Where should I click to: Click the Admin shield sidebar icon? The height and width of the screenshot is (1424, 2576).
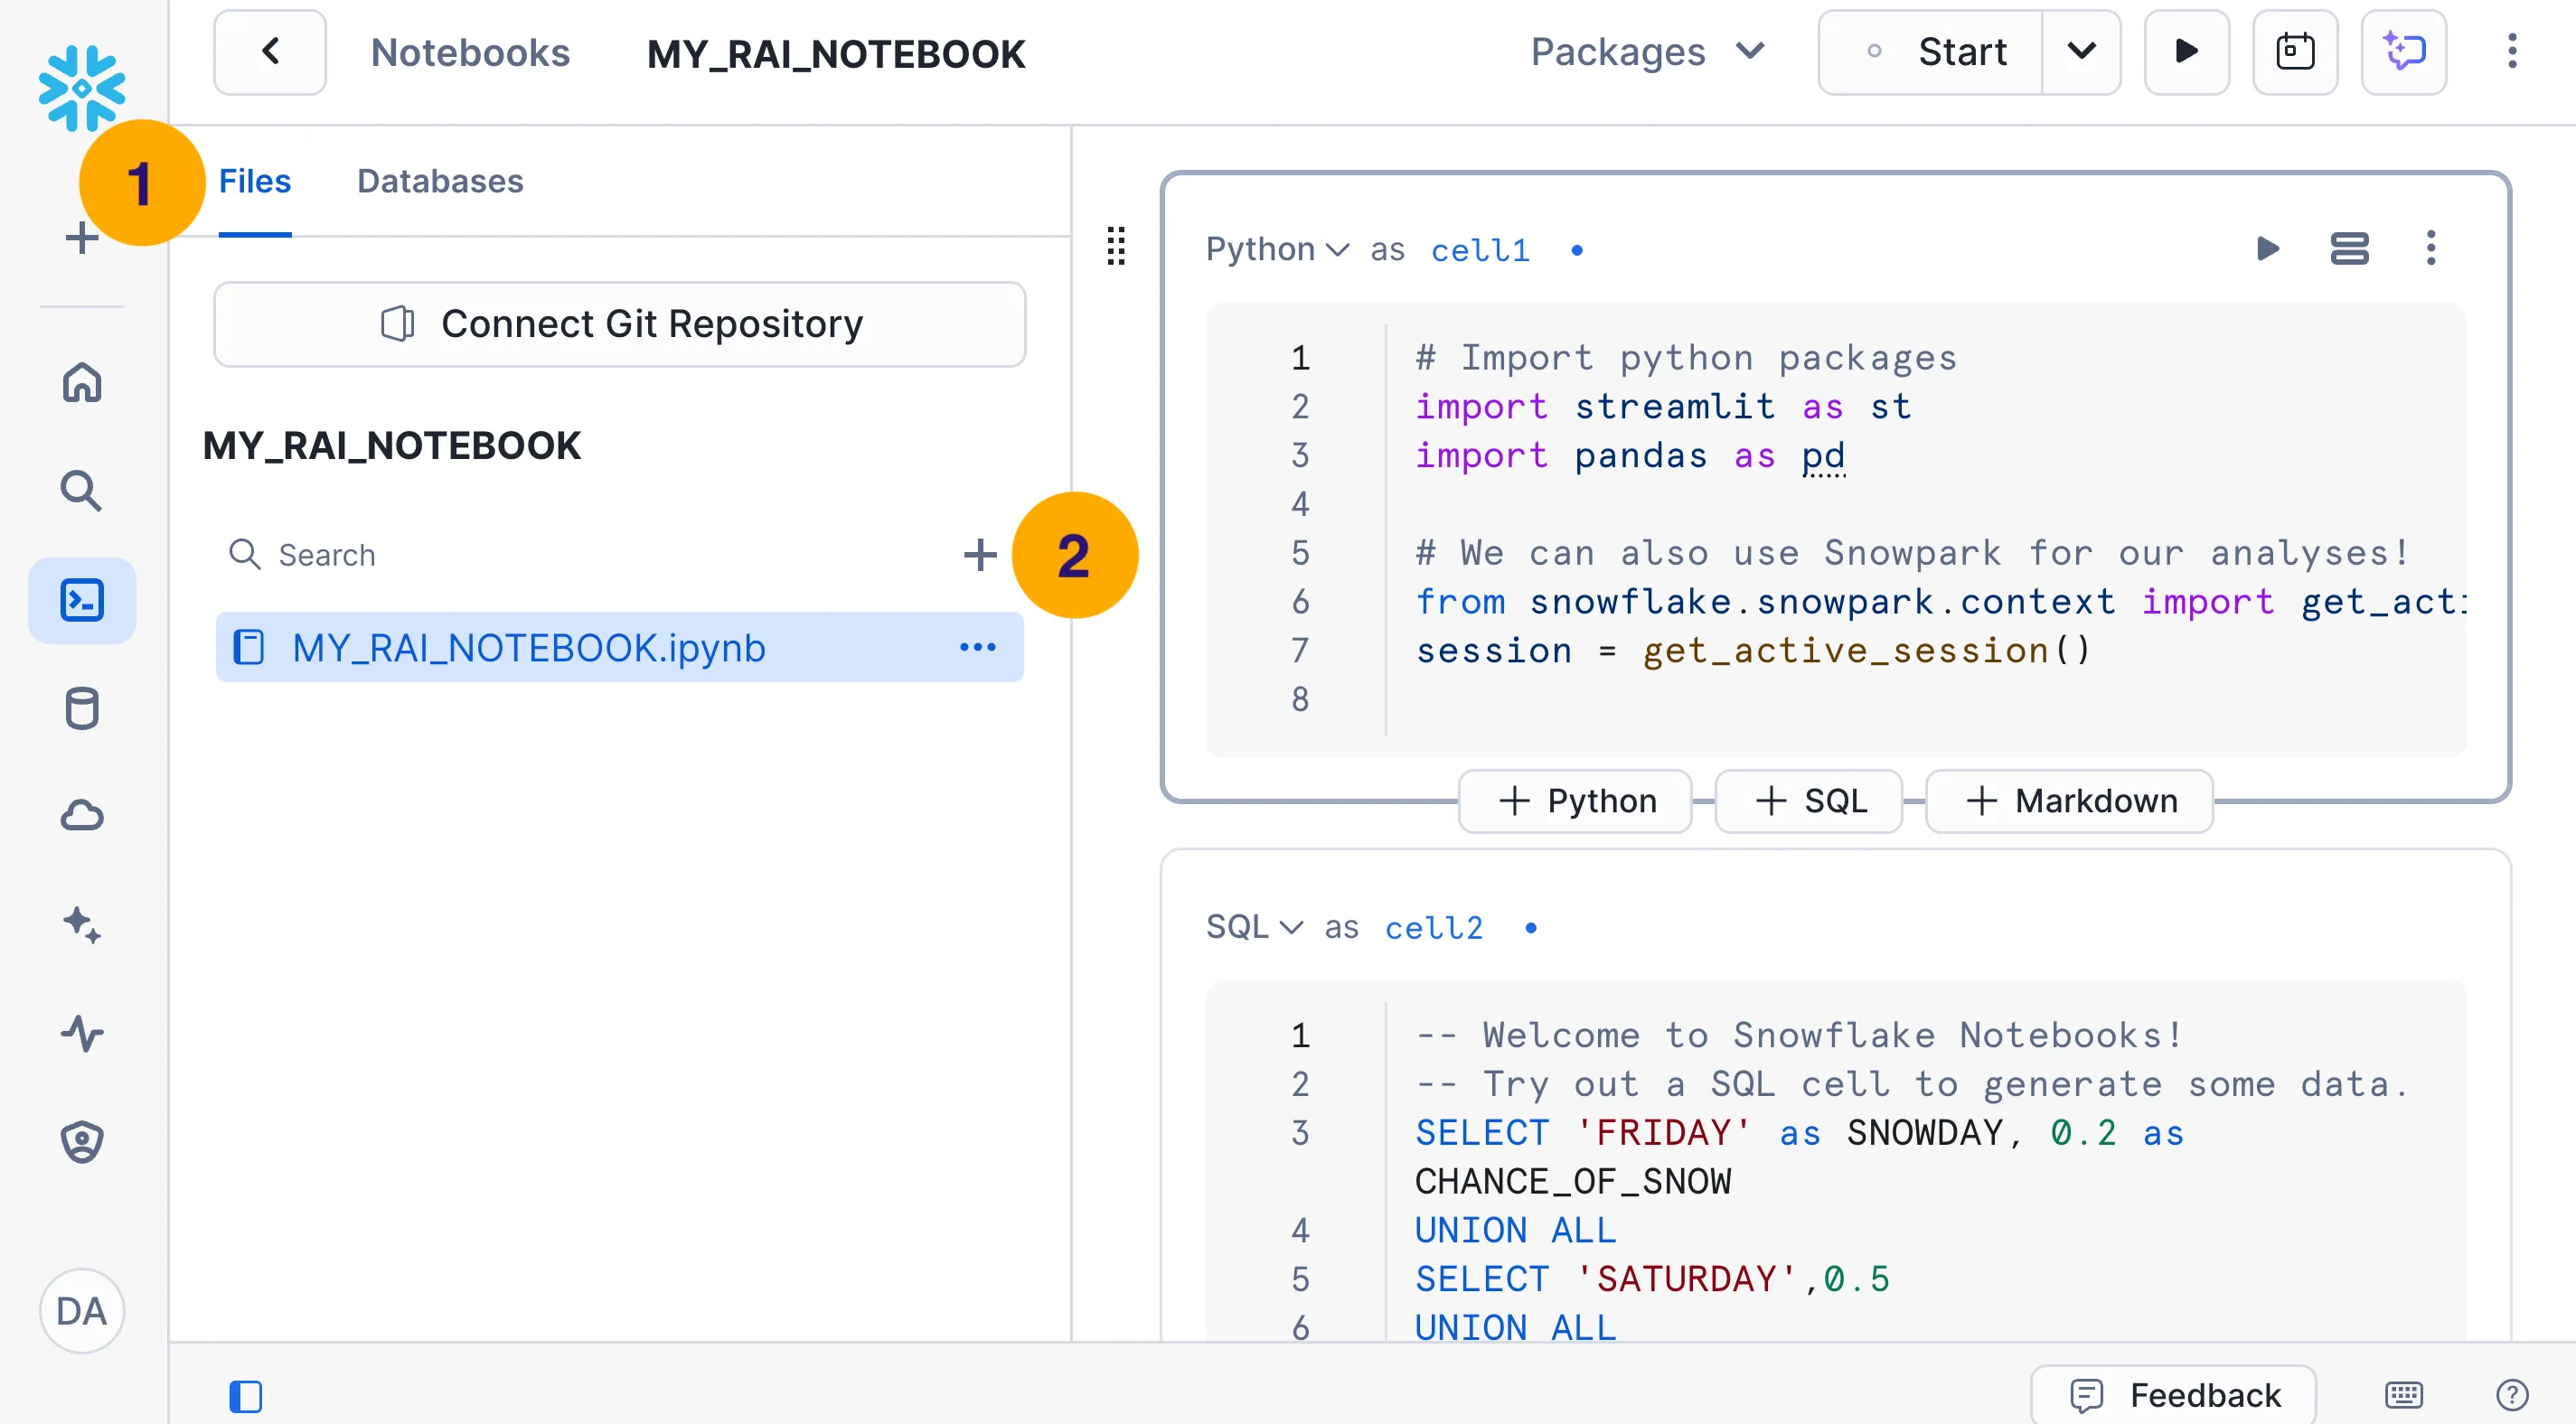(x=82, y=1140)
